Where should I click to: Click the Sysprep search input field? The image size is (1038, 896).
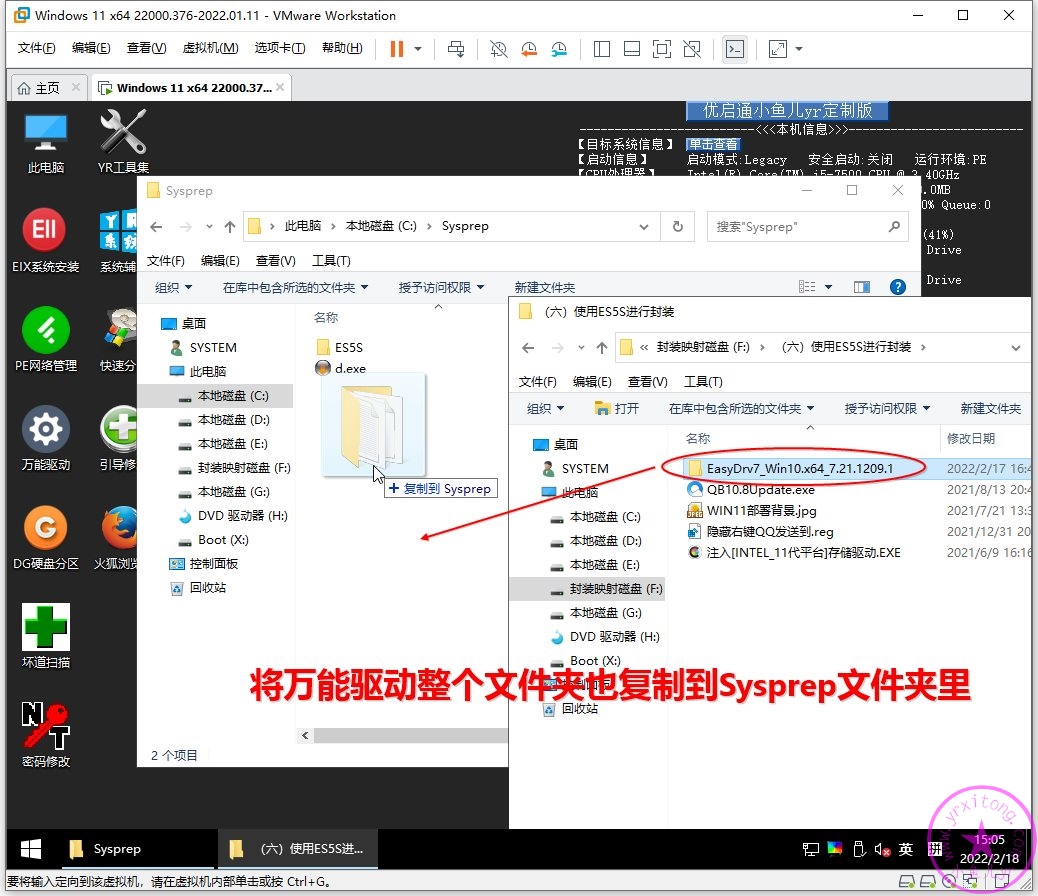click(x=798, y=226)
